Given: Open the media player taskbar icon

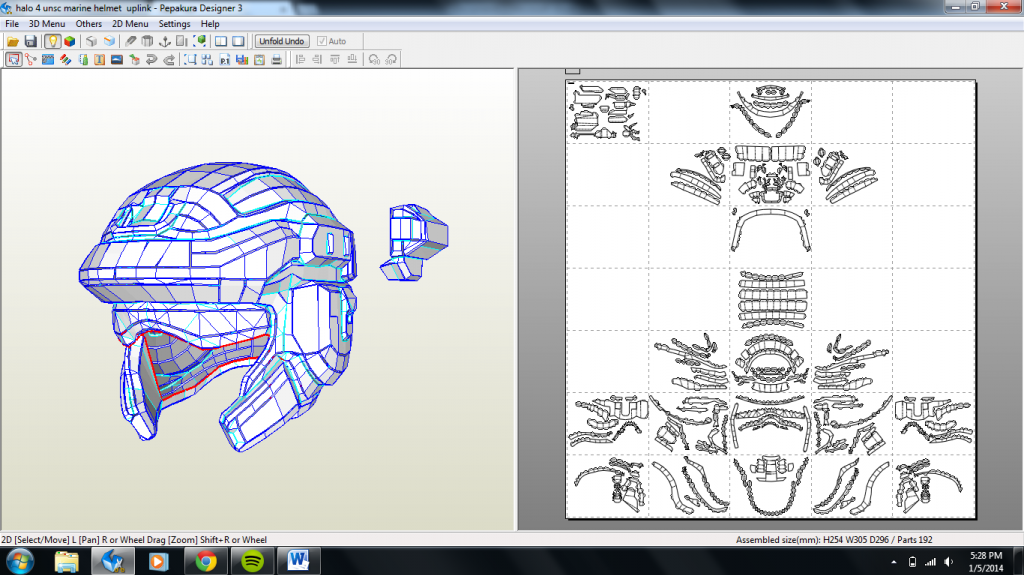Looking at the screenshot, I should pos(159,561).
